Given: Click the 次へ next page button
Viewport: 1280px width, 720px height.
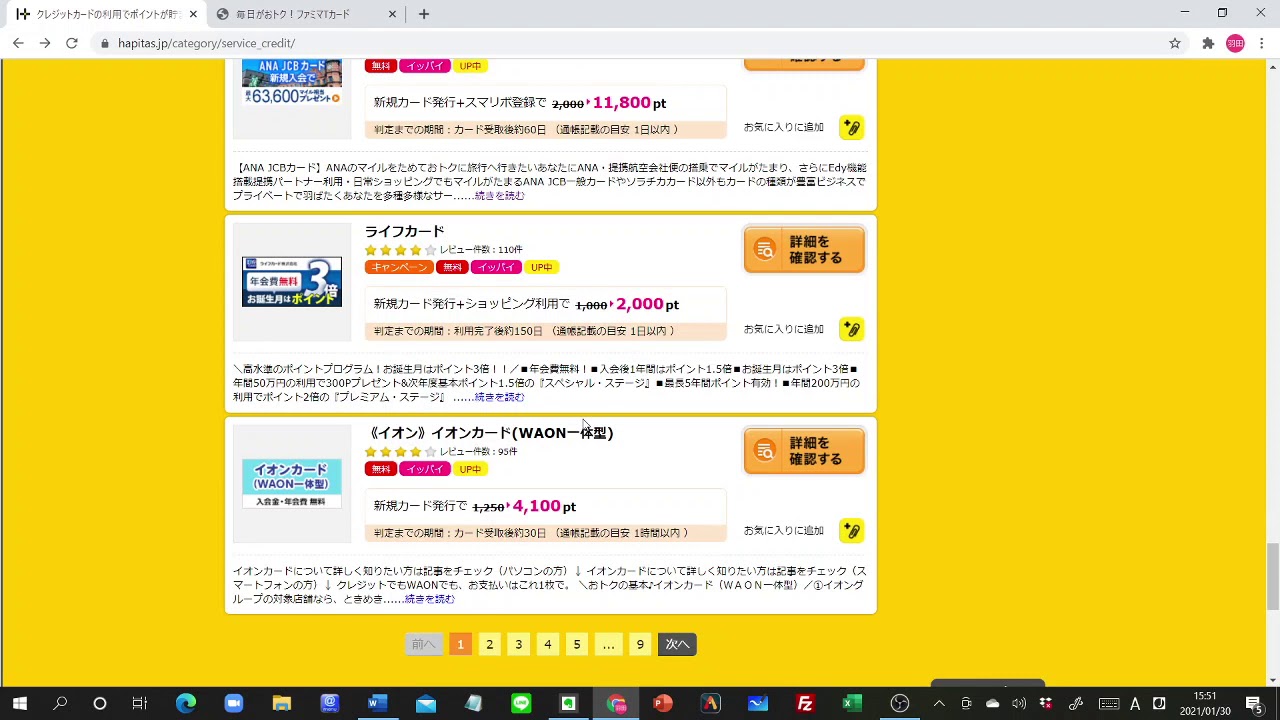Looking at the screenshot, I should (677, 645).
